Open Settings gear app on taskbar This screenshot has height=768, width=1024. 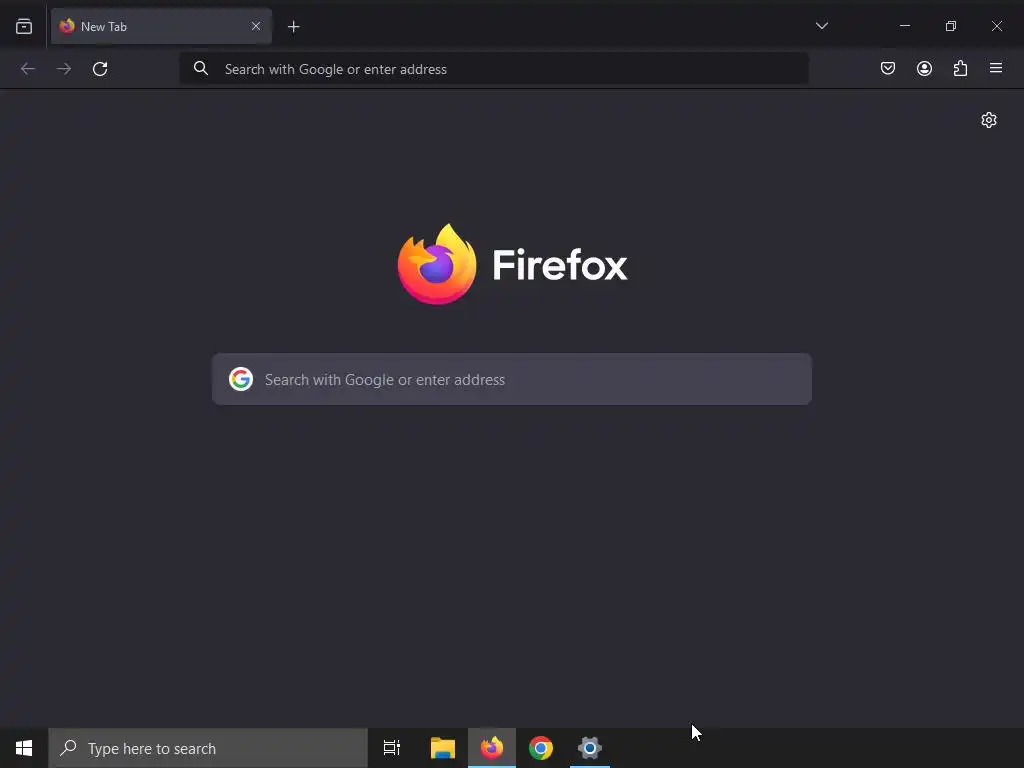point(590,748)
